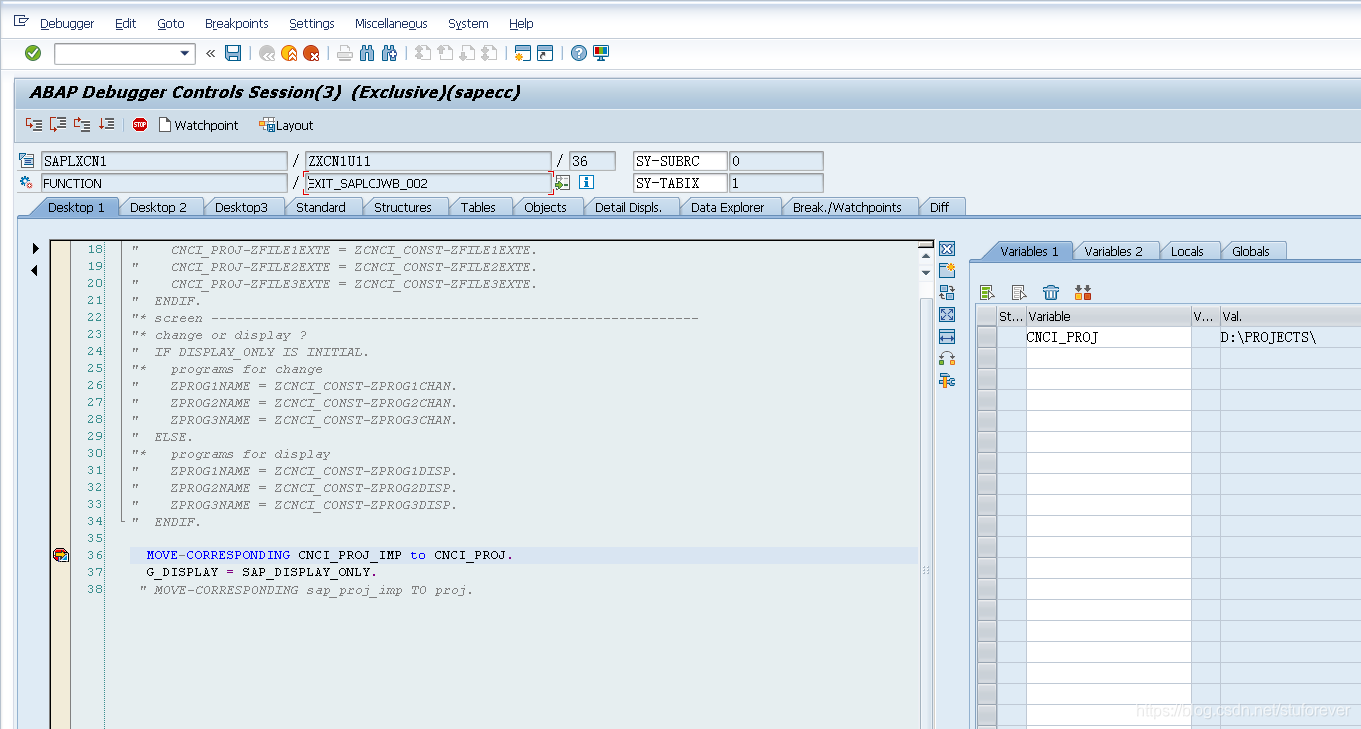Open the Edit menu
Image resolution: width=1361 pixels, height=729 pixels.
pyautogui.click(x=125, y=23)
